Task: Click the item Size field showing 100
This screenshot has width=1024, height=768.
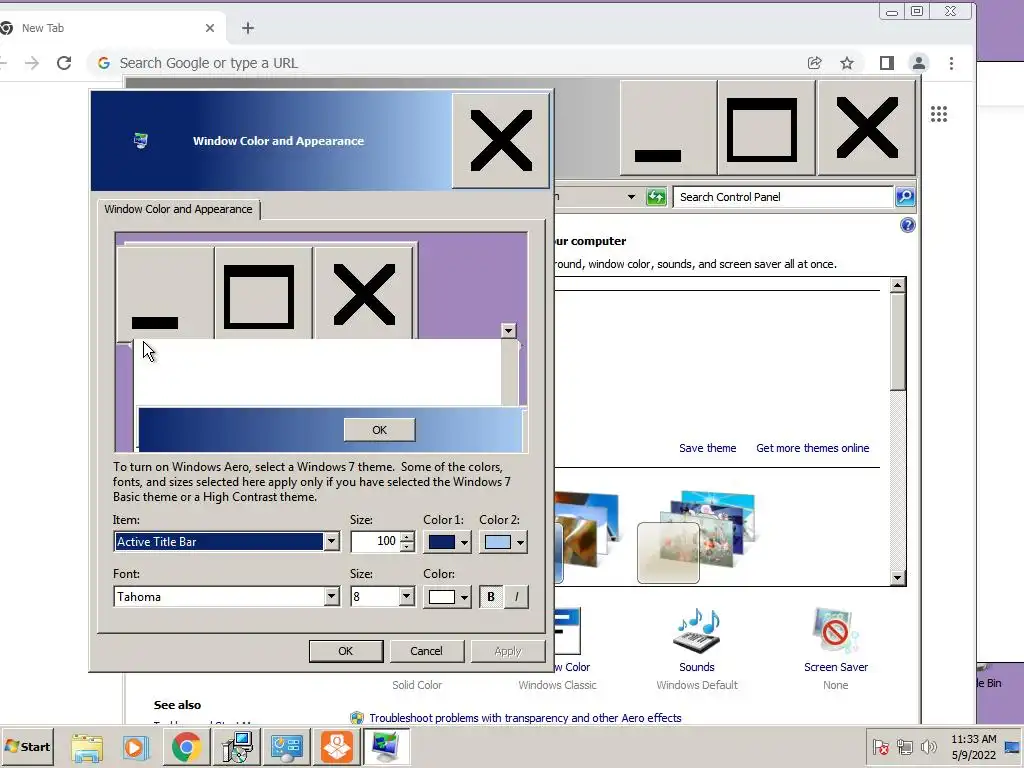Action: [x=376, y=541]
